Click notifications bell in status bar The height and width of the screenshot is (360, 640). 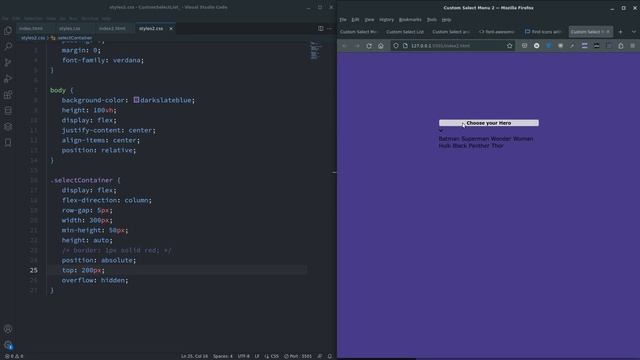[x=330, y=356]
